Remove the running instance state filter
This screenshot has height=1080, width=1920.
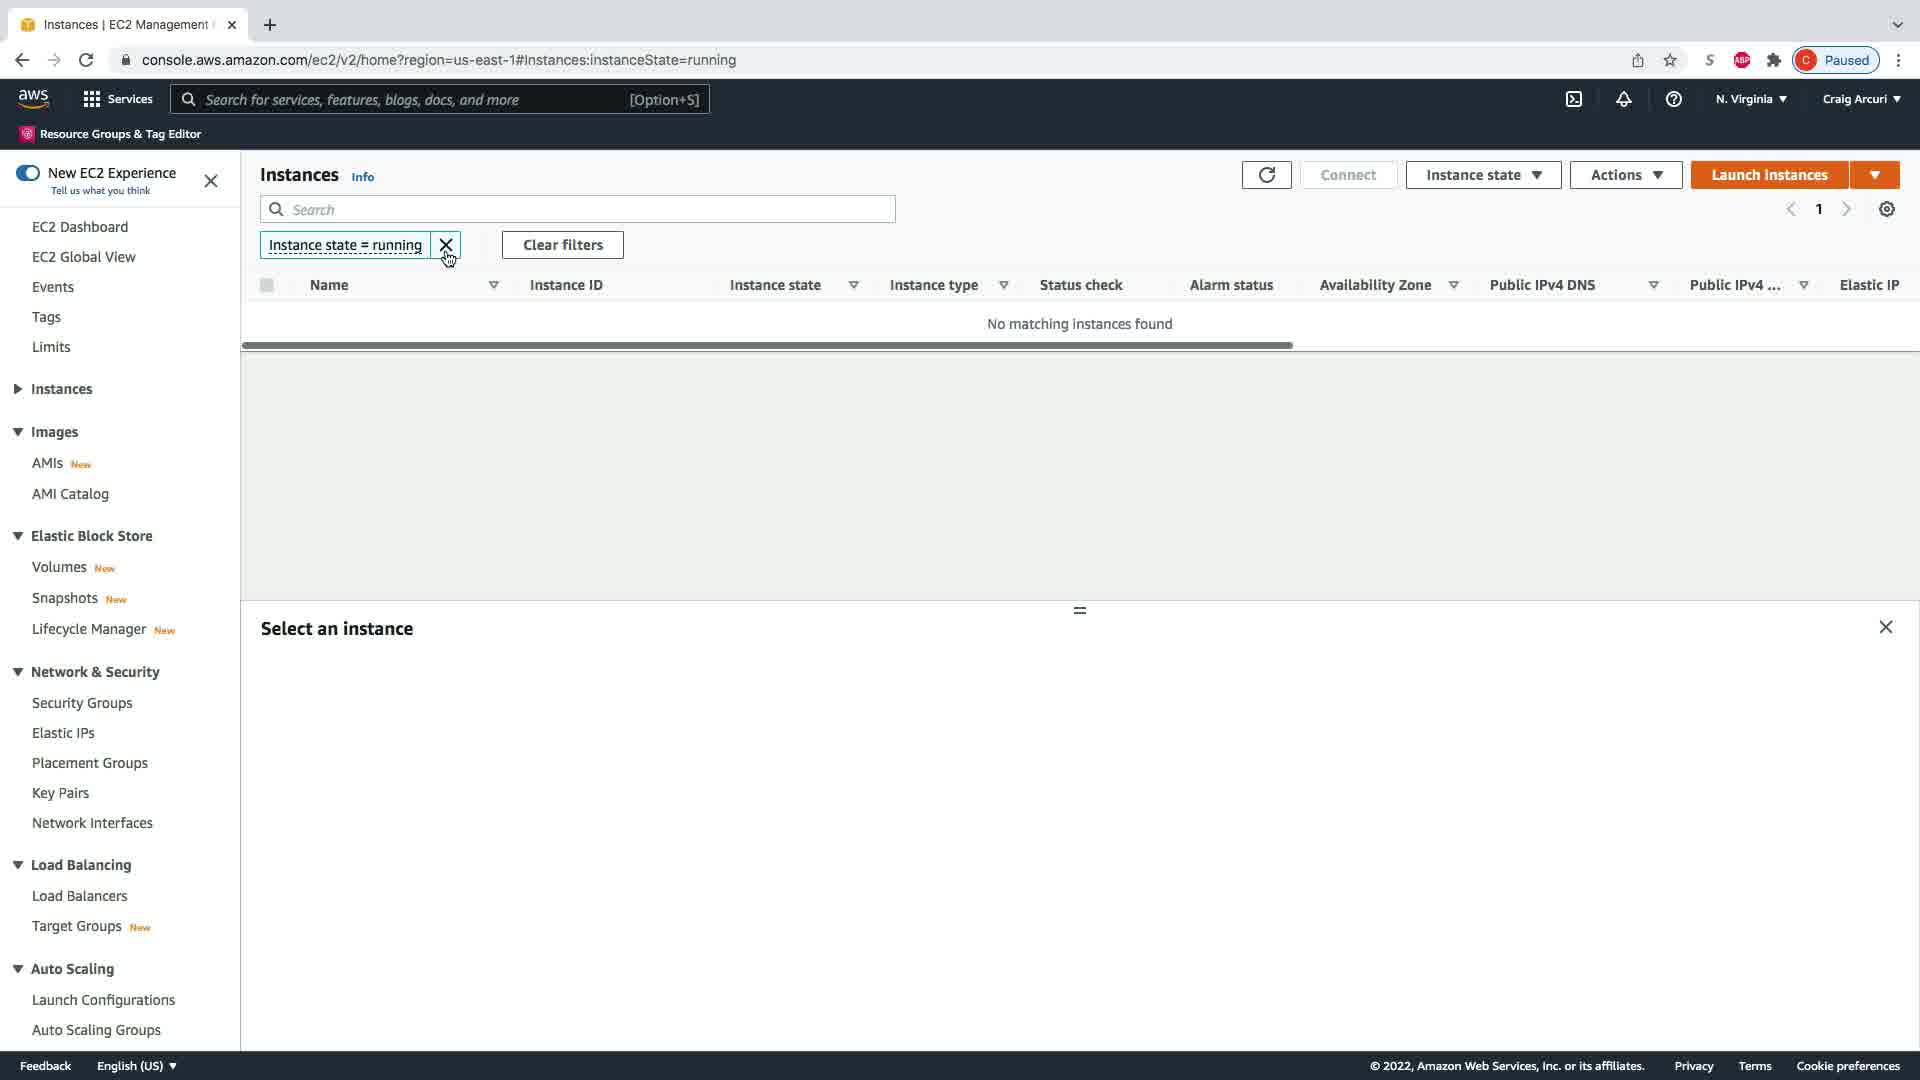[446, 245]
